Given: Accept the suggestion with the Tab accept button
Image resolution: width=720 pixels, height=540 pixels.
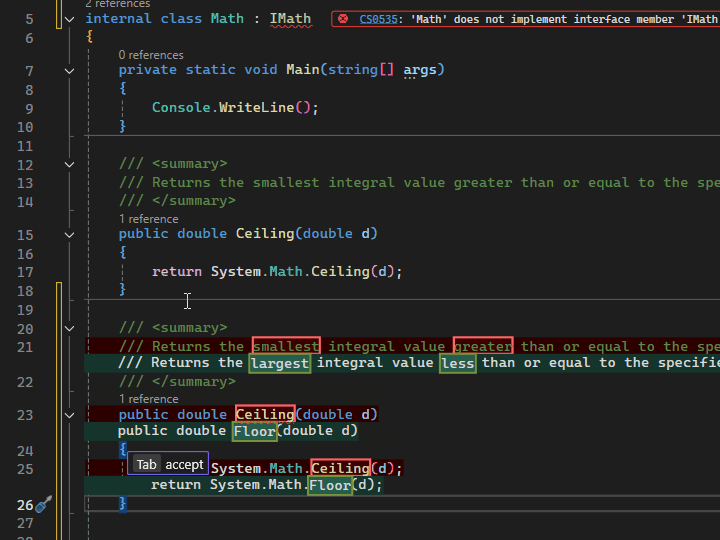Looking at the screenshot, I should [x=168, y=464].
